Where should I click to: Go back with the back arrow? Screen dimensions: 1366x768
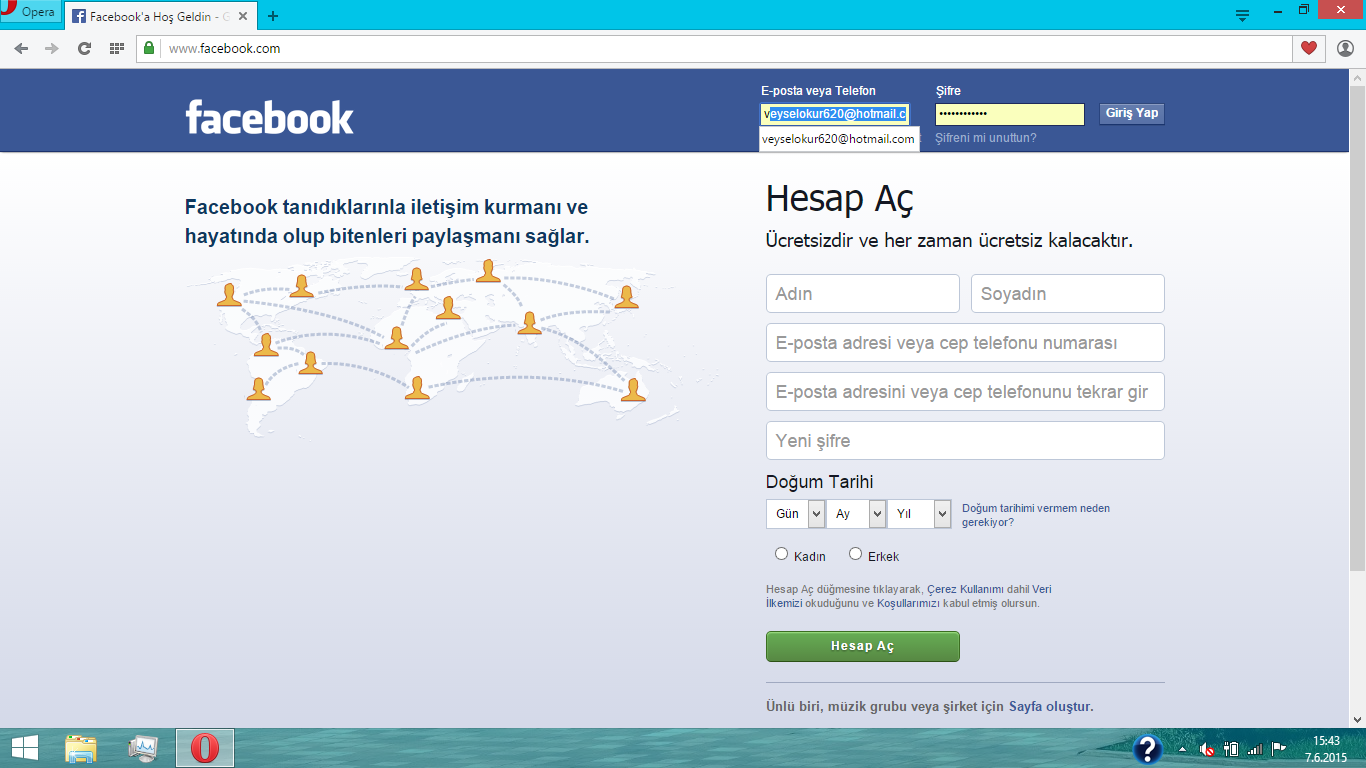tap(22, 48)
